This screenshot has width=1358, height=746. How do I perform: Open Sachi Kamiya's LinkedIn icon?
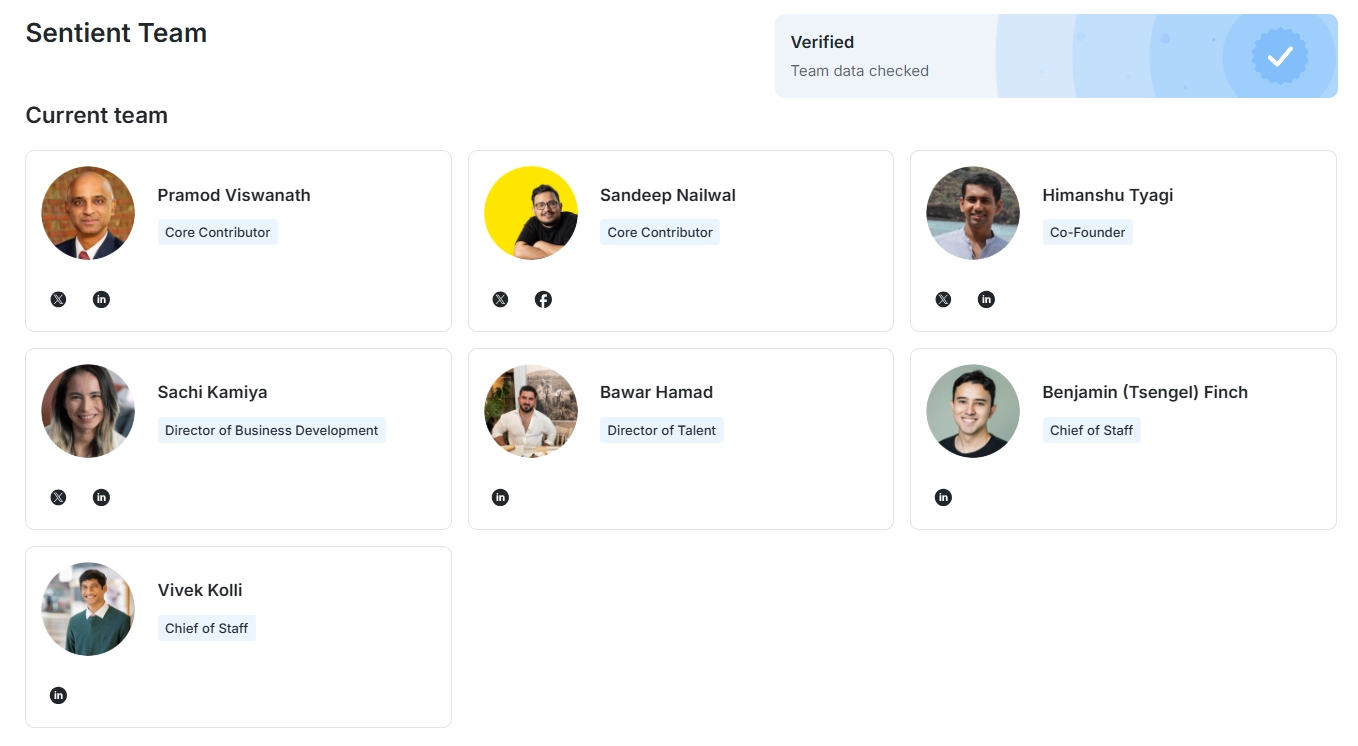click(x=101, y=497)
